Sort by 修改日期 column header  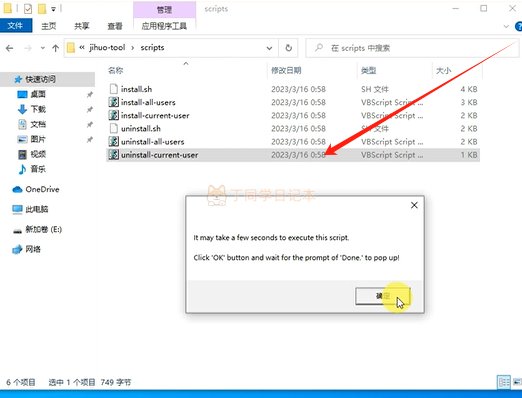tap(286, 70)
